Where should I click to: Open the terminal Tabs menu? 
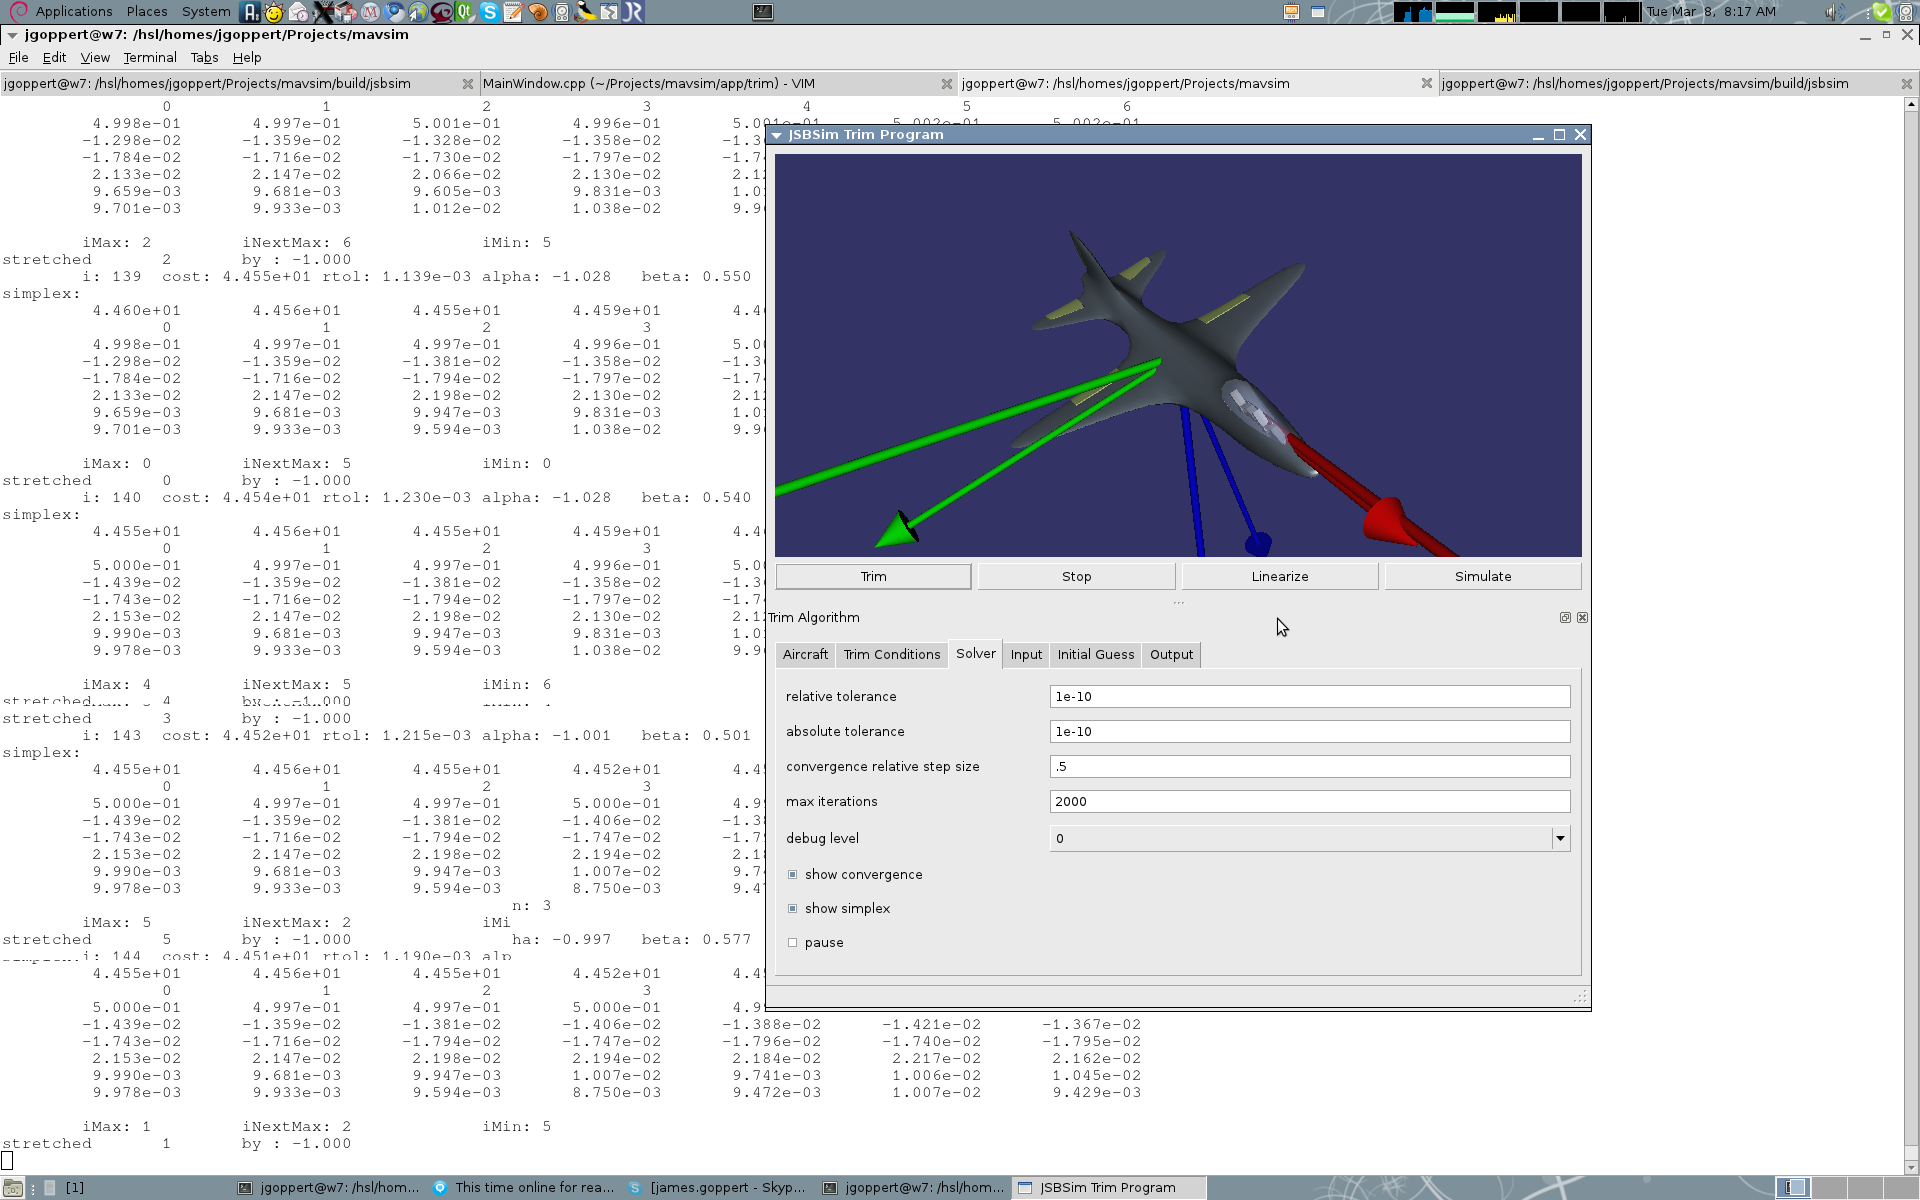click(x=204, y=58)
